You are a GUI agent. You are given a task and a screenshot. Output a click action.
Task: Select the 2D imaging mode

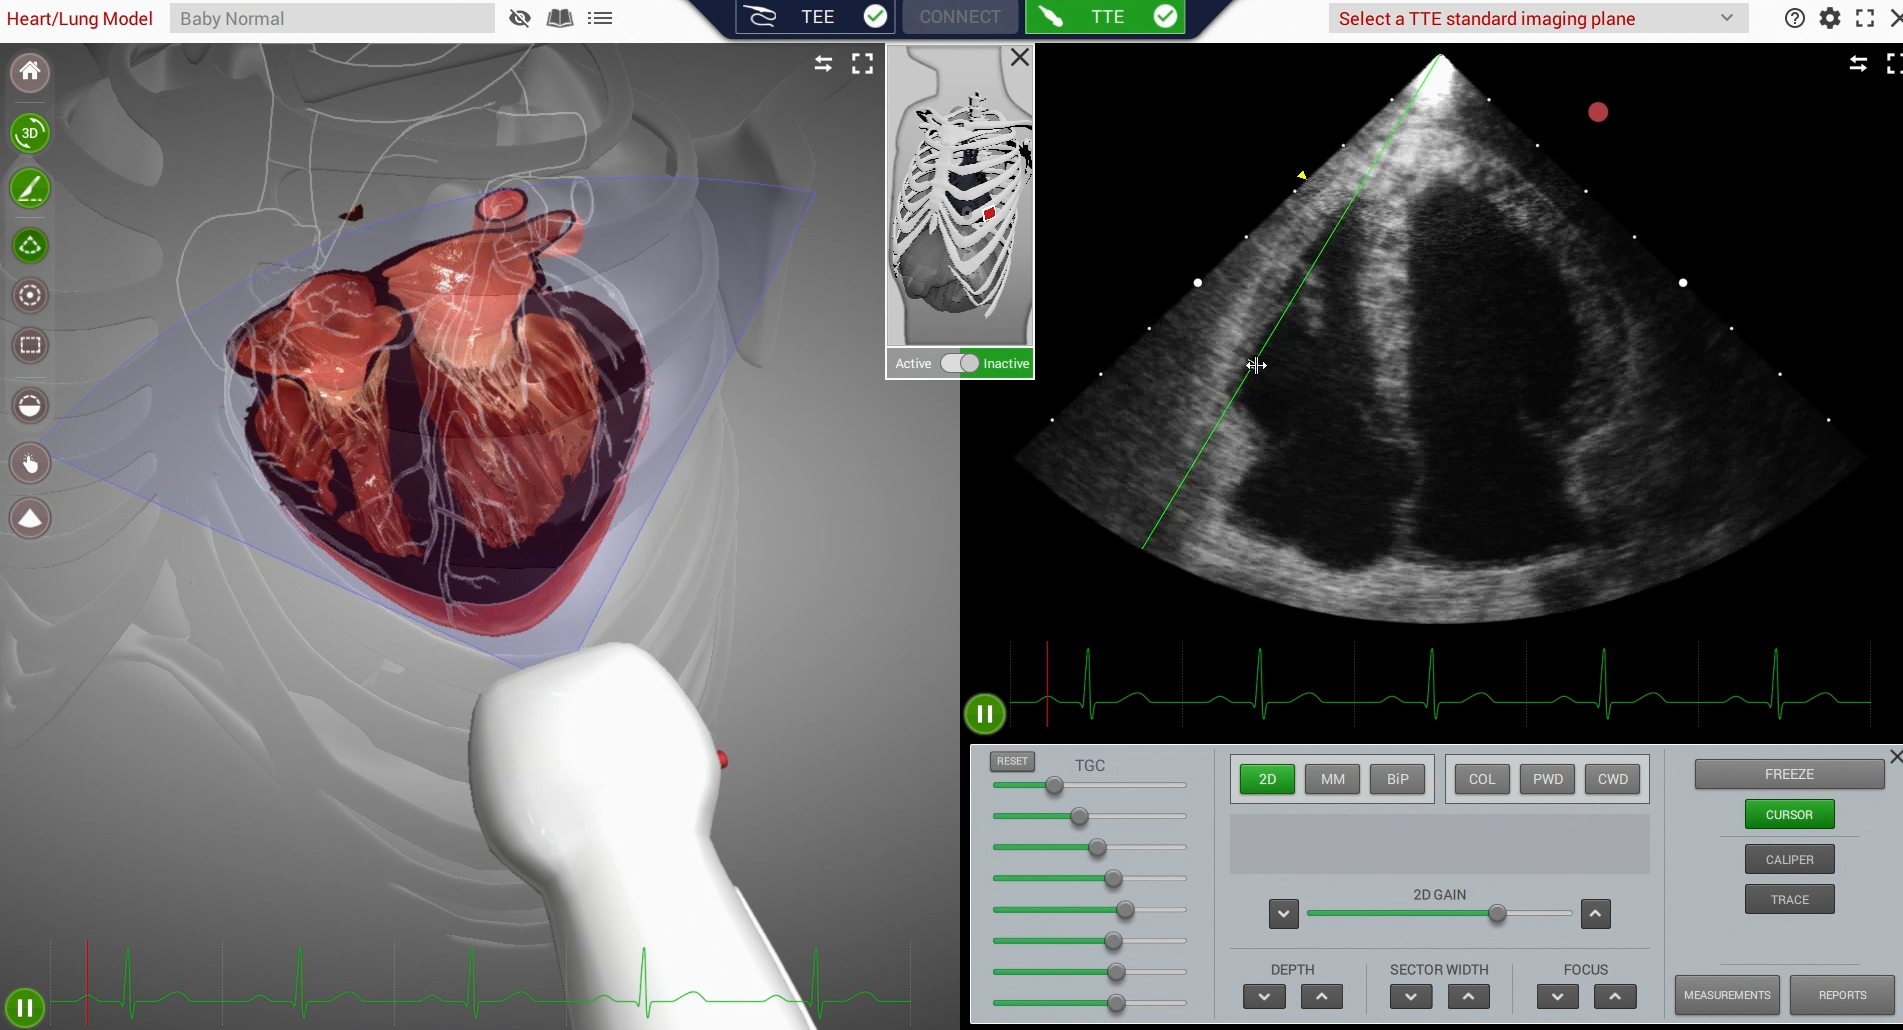(x=1267, y=779)
